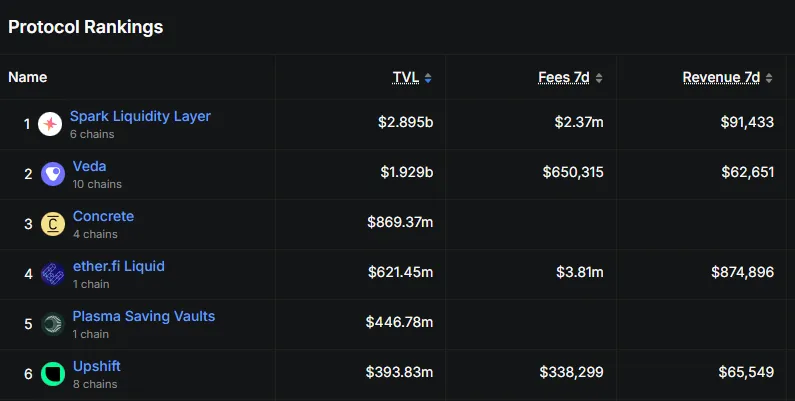
Task: Open the Upshift protocol link
Action: pos(96,366)
